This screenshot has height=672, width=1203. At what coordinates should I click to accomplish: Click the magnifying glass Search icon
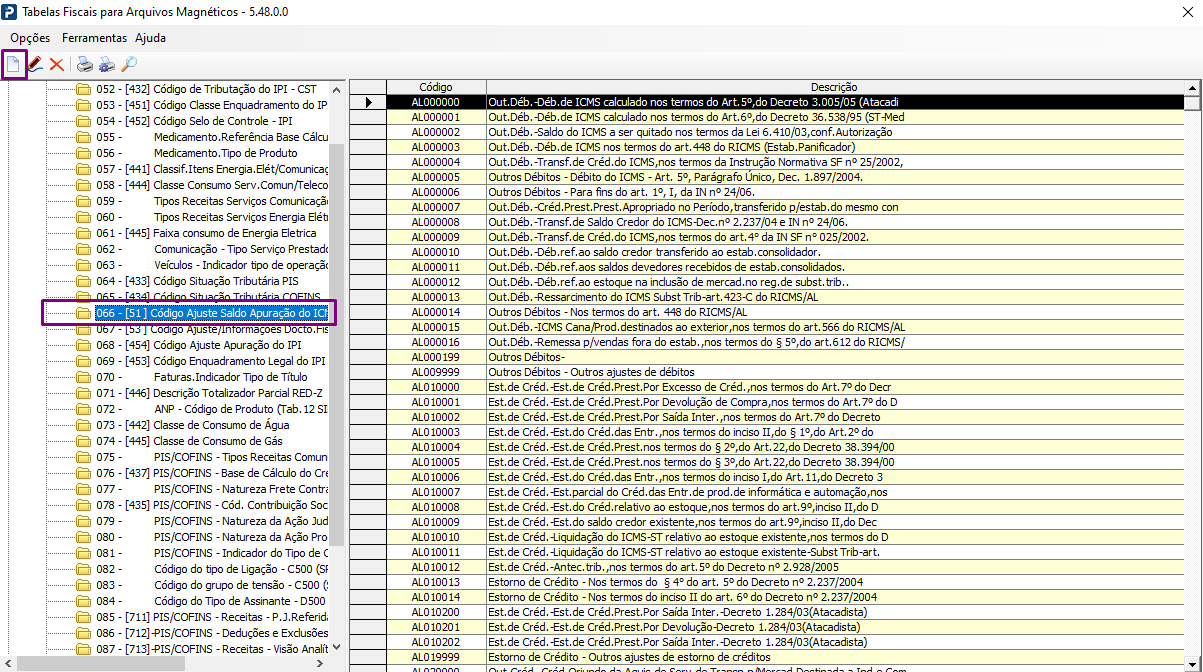(129, 65)
